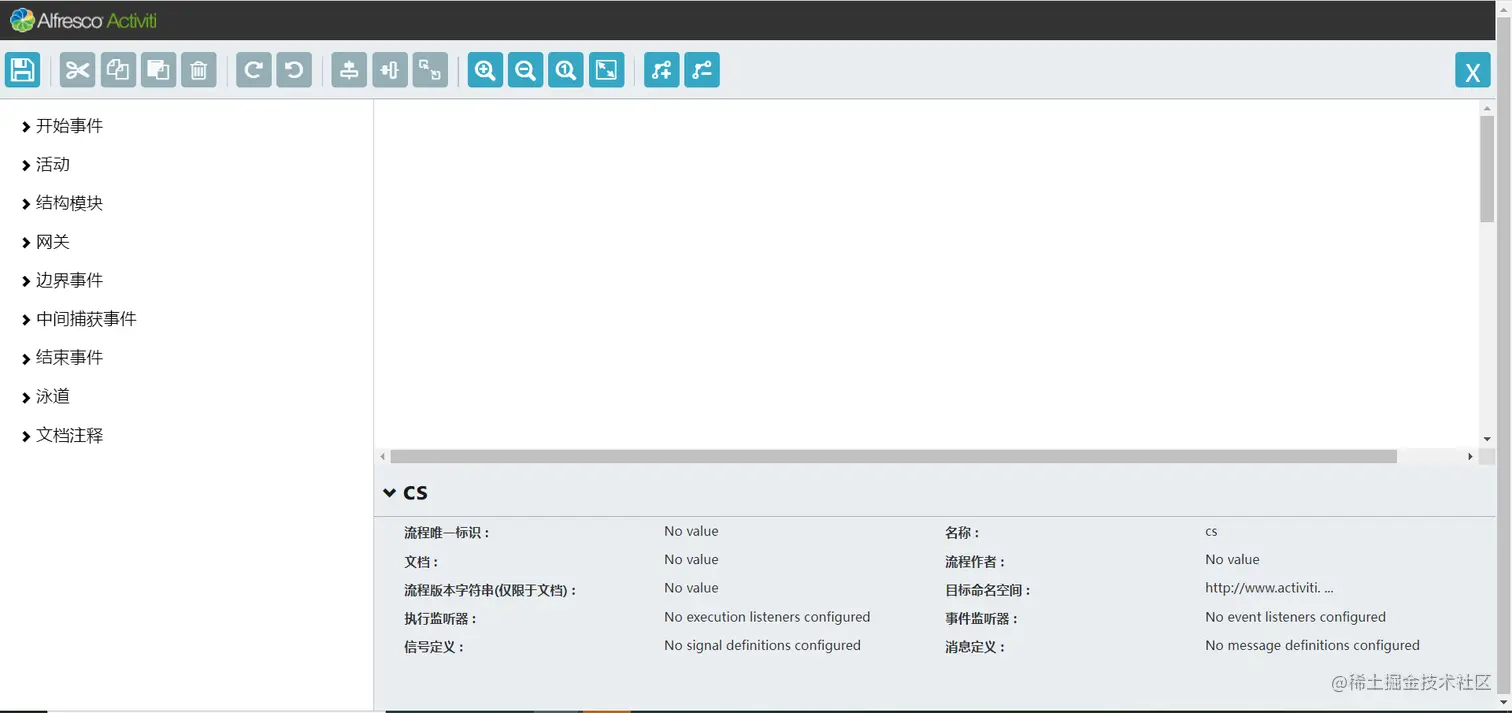The width and height of the screenshot is (1512, 713).
Task: Add a bendpoint to a sequence flow
Action: tap(661, 70)
